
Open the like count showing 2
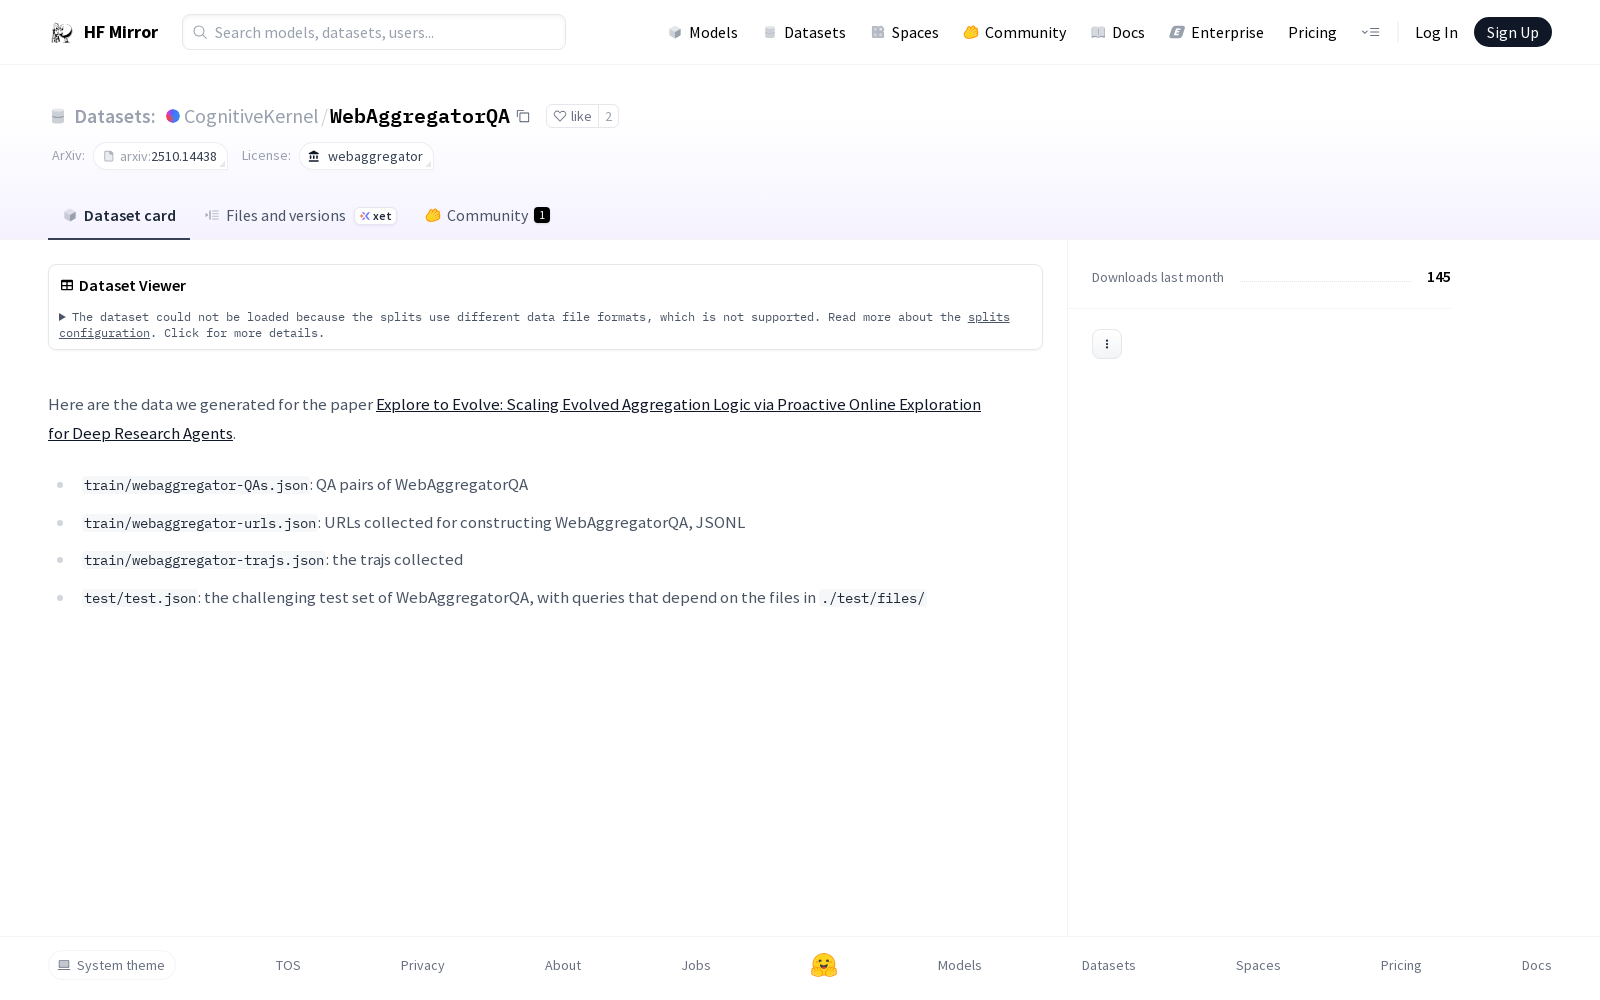click(x=608, y=116)
